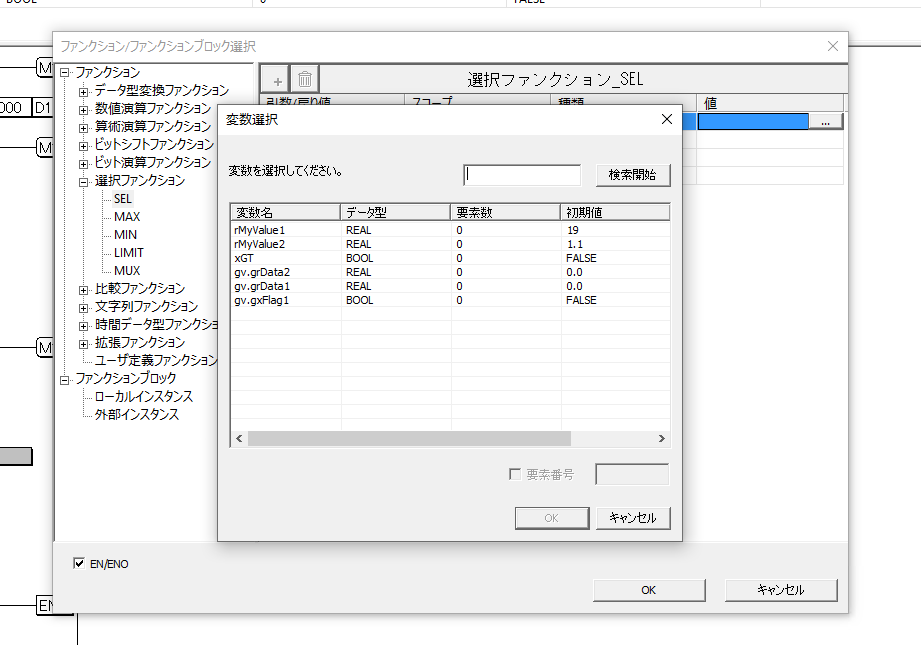Click the horizontal scrollbar left arrow

pos(239,439)
